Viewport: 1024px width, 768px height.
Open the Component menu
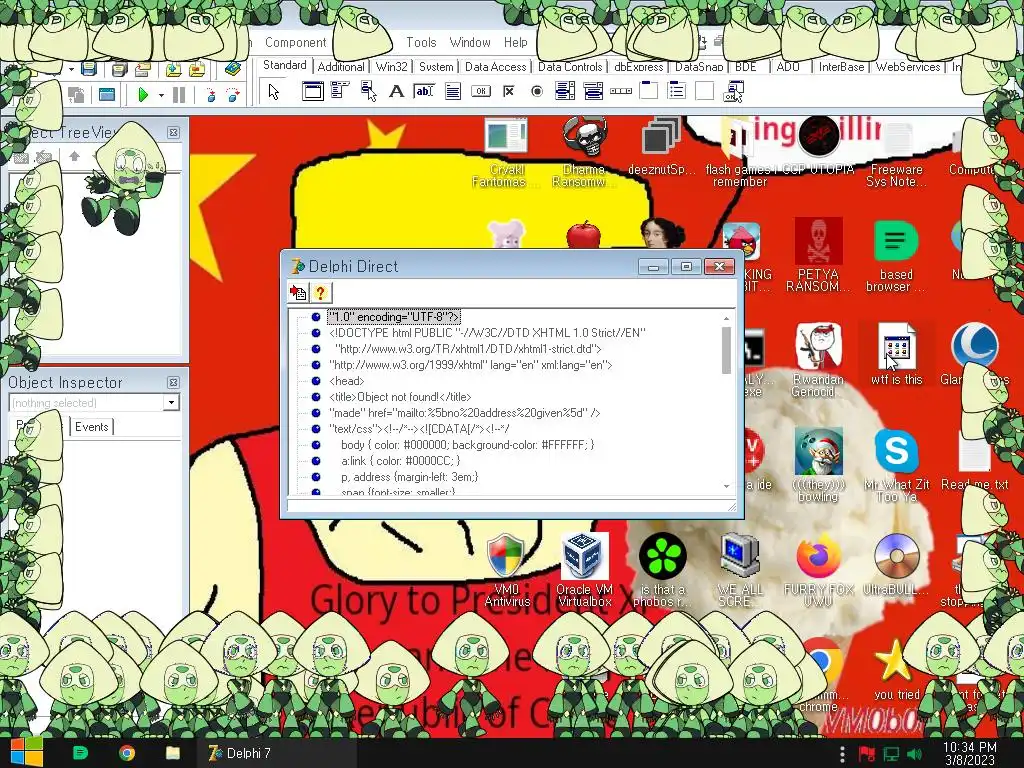[x=295, y=42]
